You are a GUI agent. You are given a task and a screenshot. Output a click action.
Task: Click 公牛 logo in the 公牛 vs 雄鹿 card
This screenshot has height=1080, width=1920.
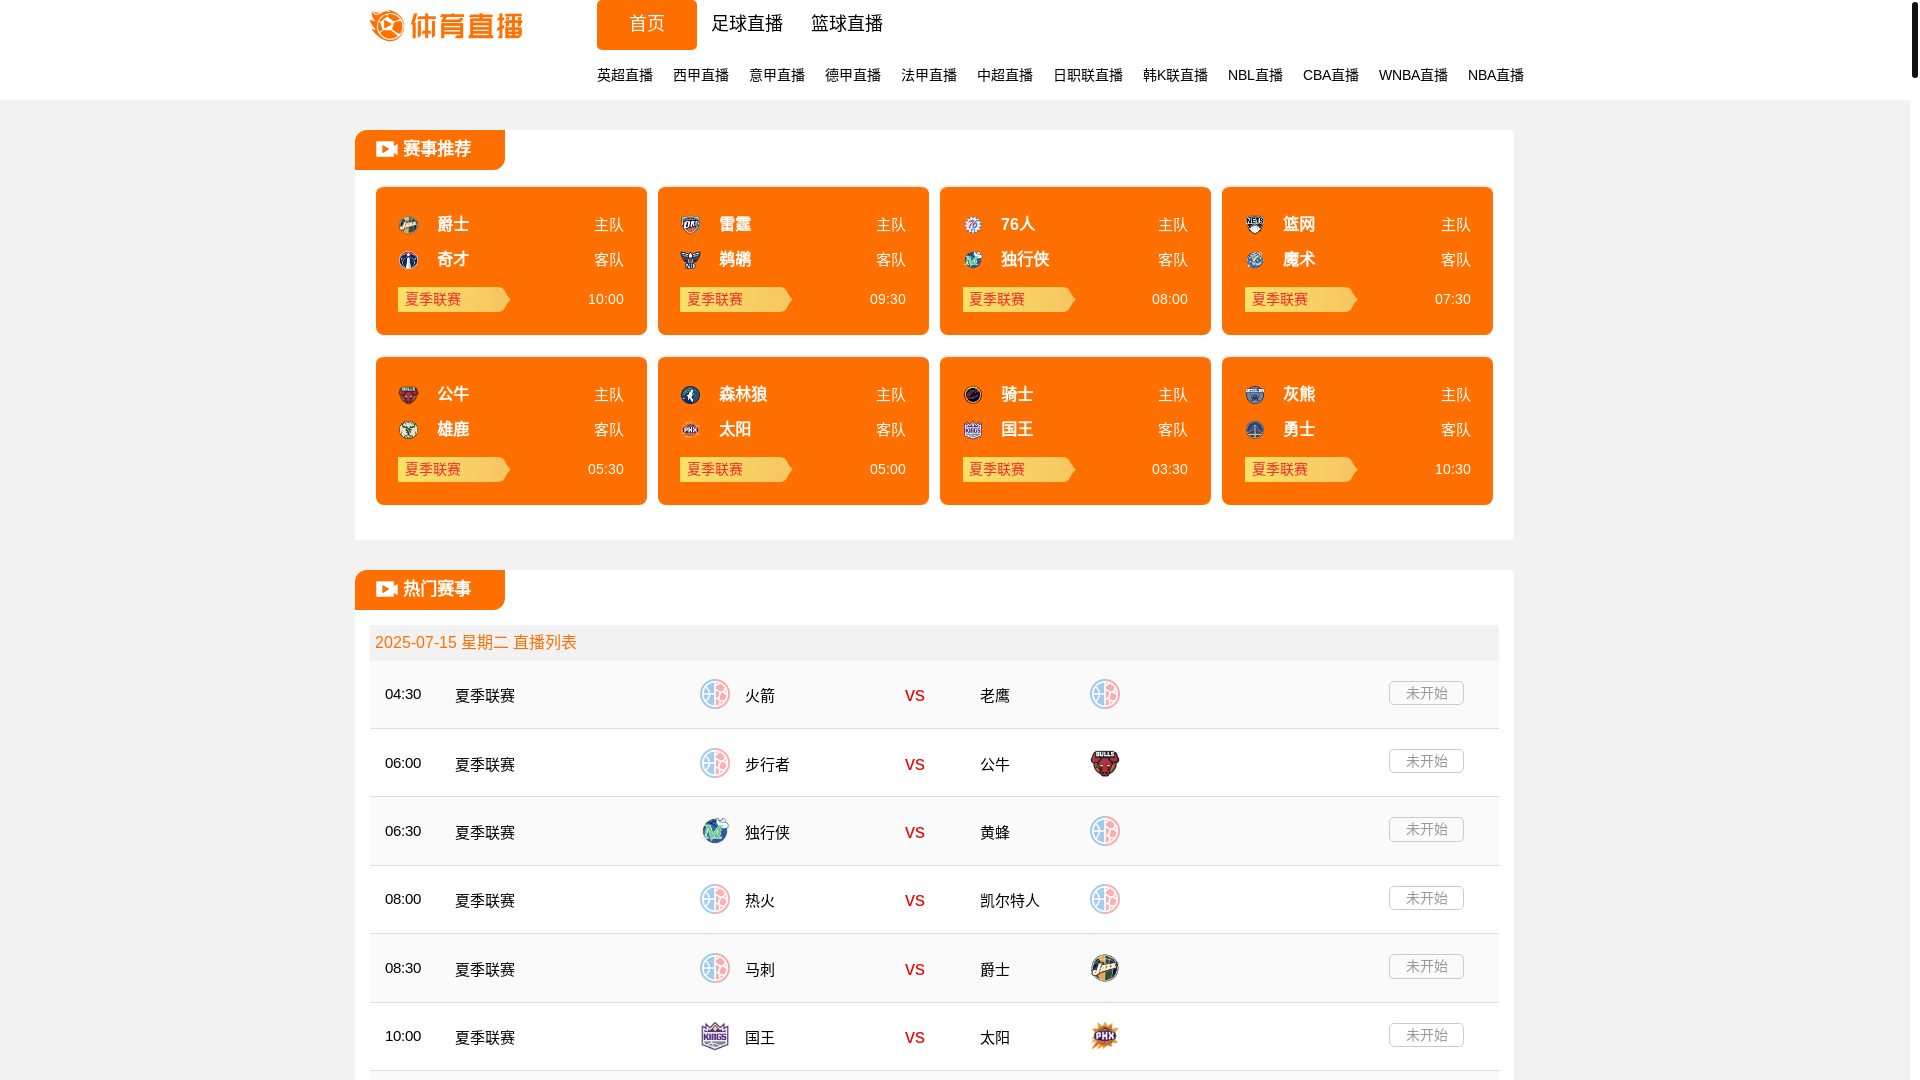[x=408, y=395]
